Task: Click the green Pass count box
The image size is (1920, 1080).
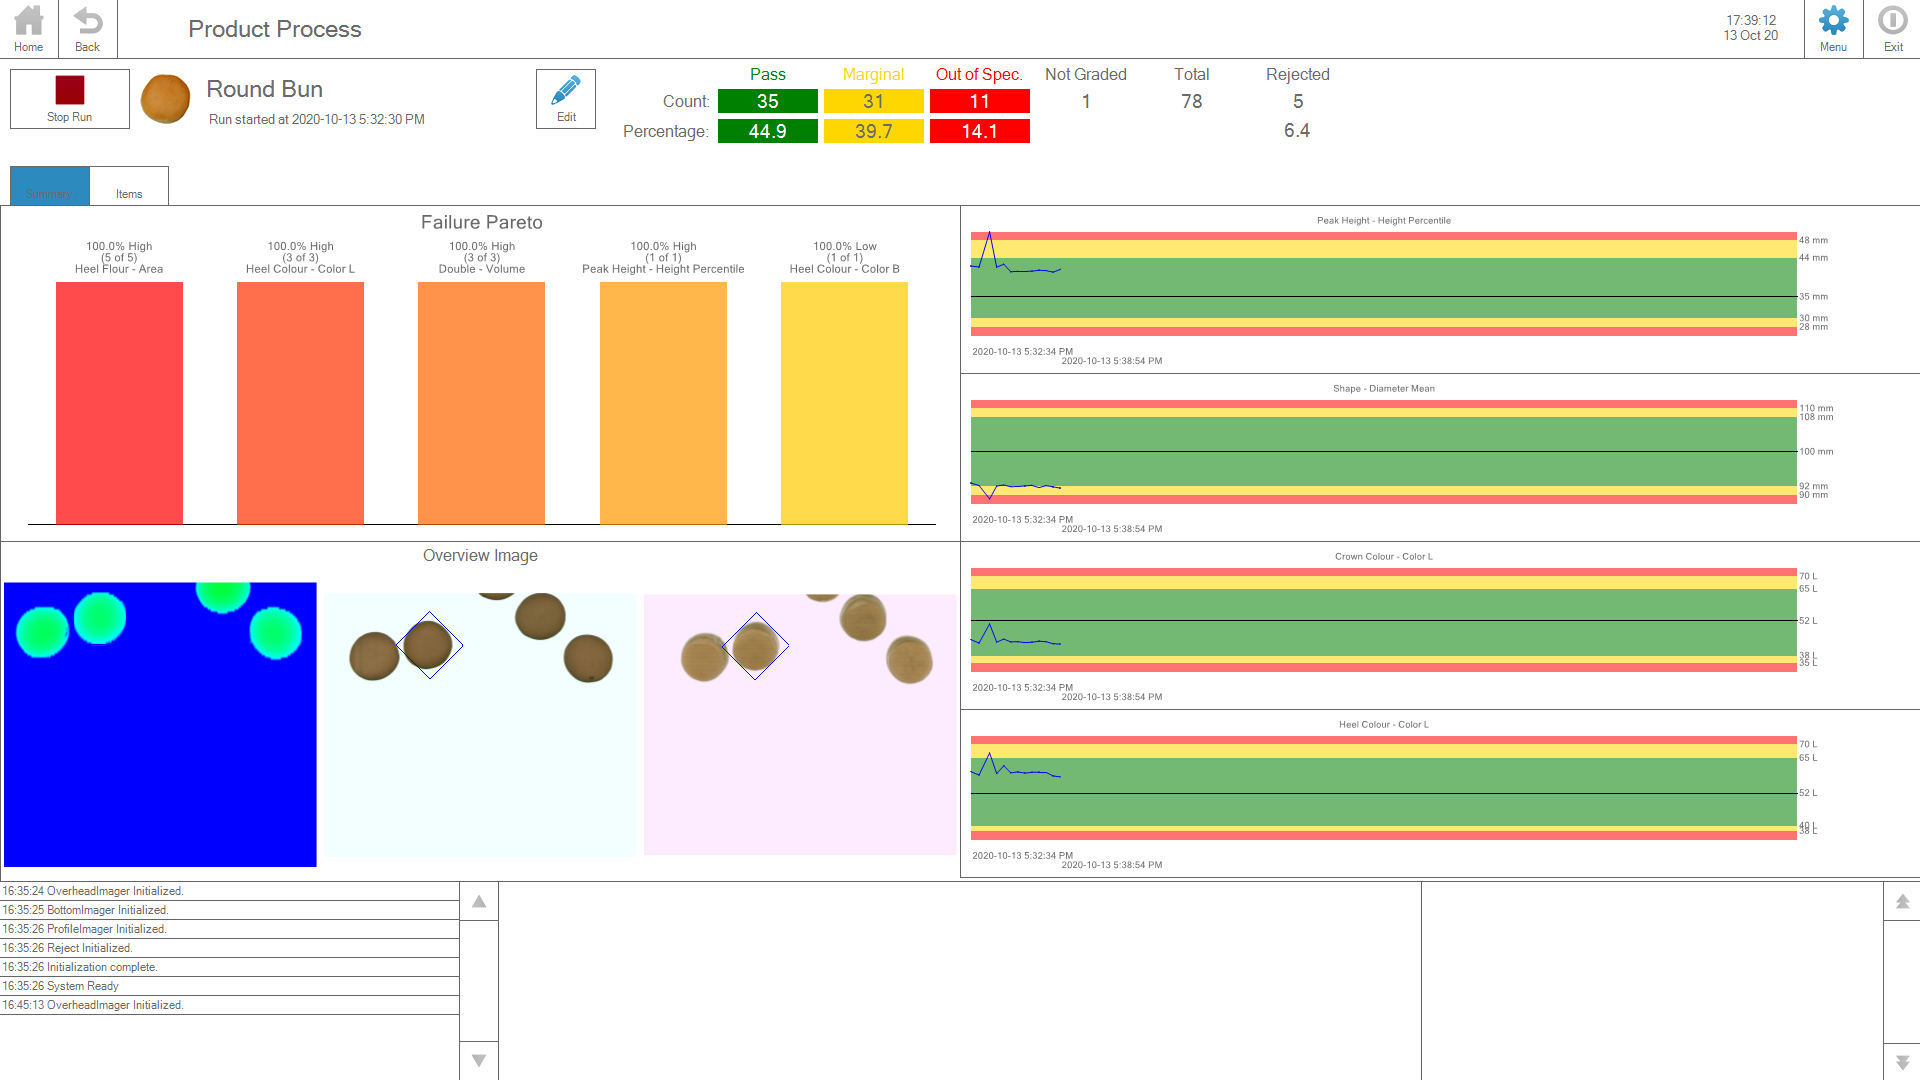Action: tap(767, 102)
